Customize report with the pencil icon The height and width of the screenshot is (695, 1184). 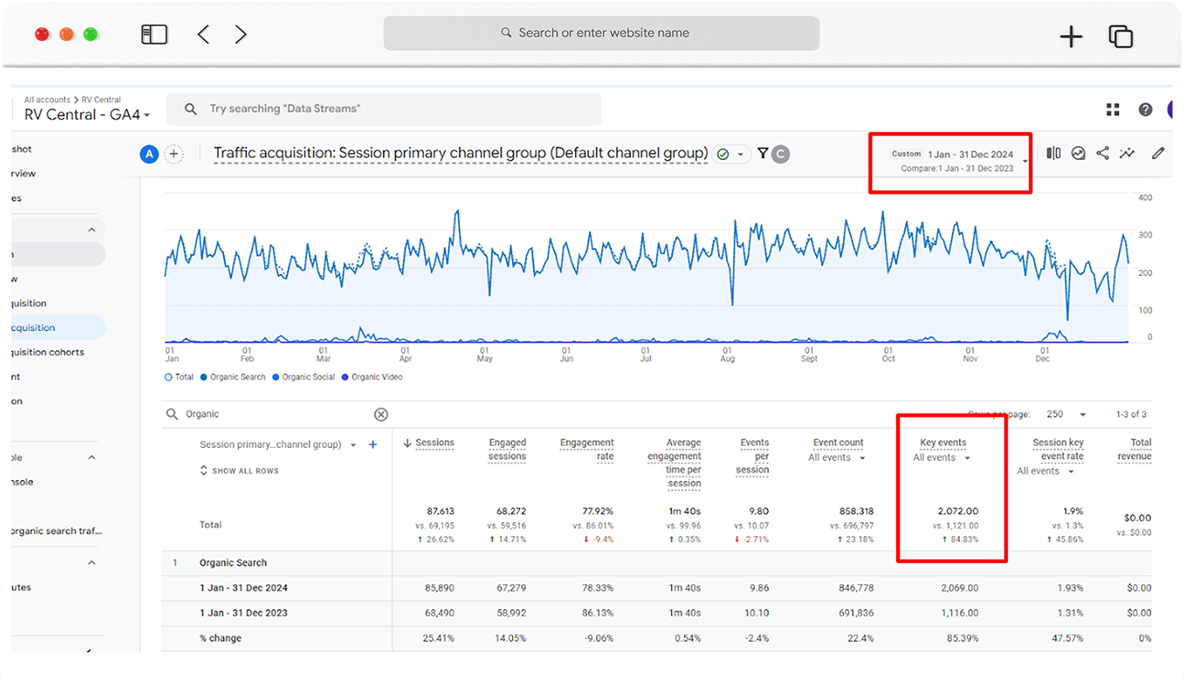[x=1158, y=153]
